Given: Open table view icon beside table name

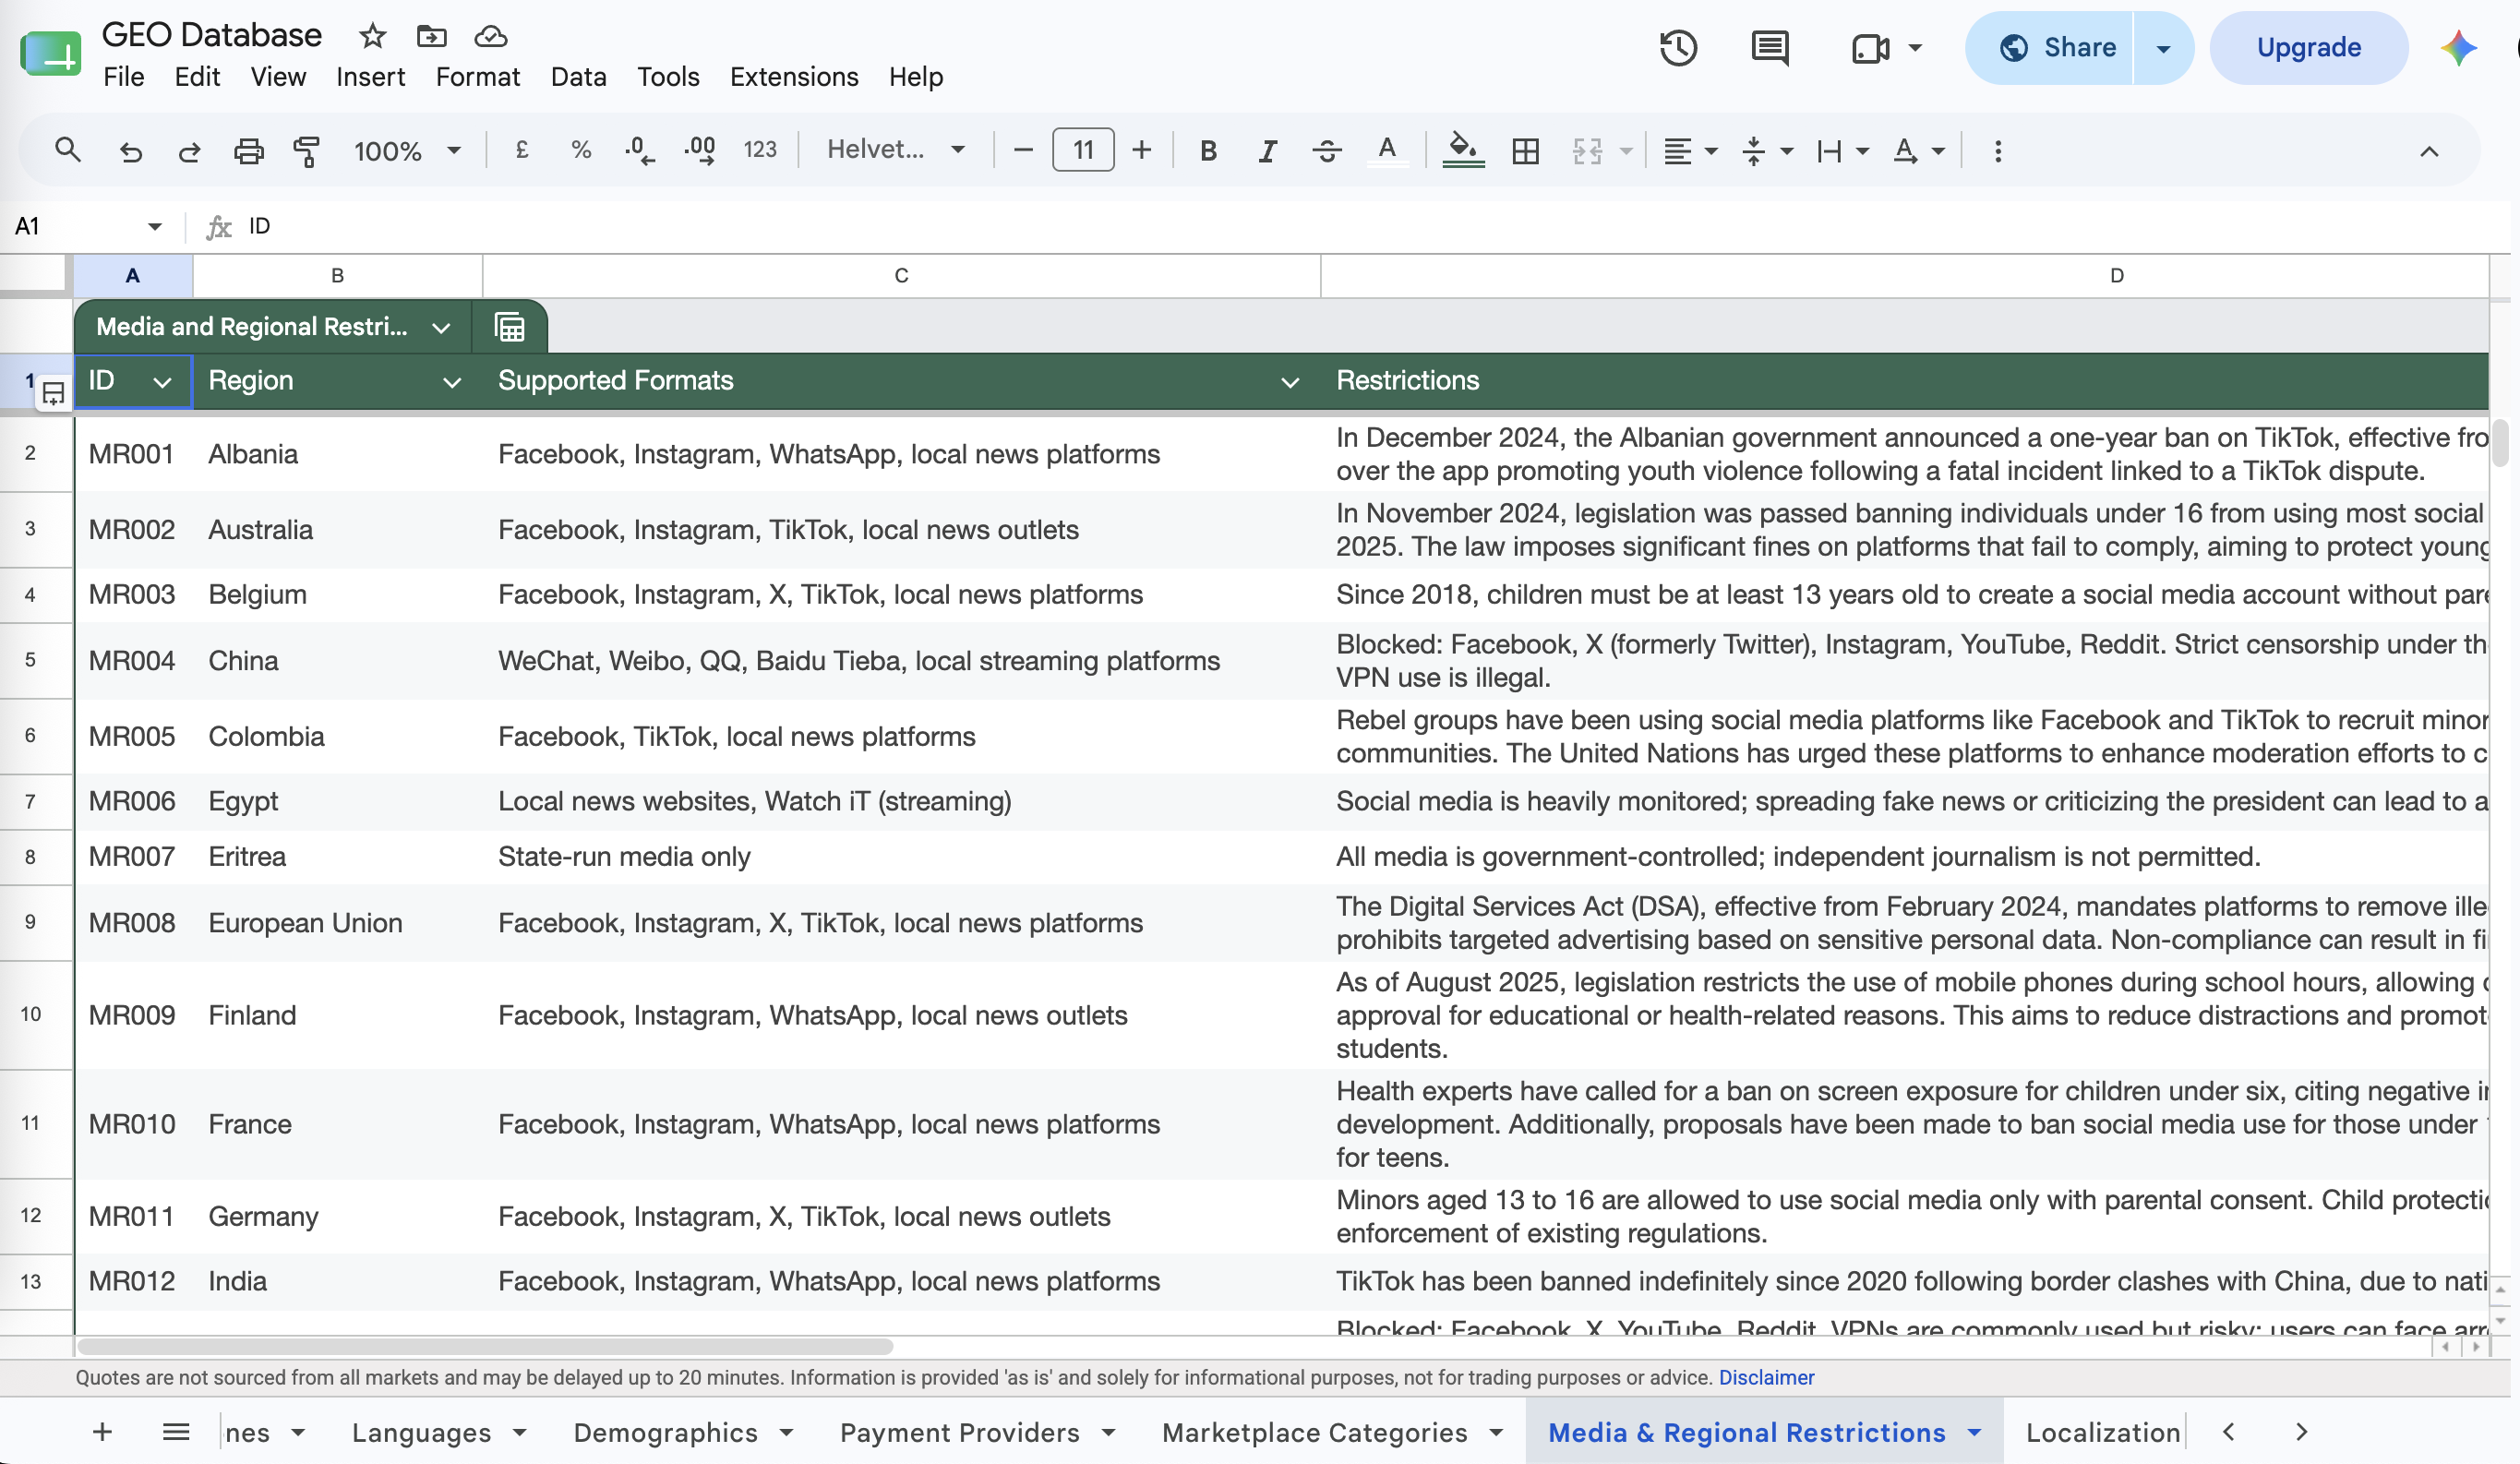Looking at the screenshot, I should [510, 327].
